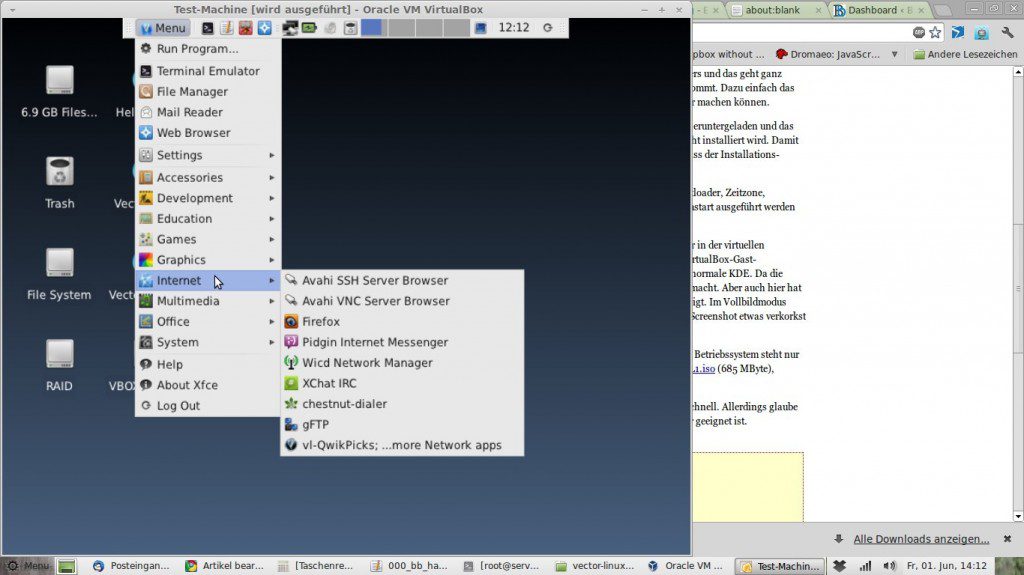
Task: Open the Xfce Menu button in the guest panel
Action: point(163,28)
